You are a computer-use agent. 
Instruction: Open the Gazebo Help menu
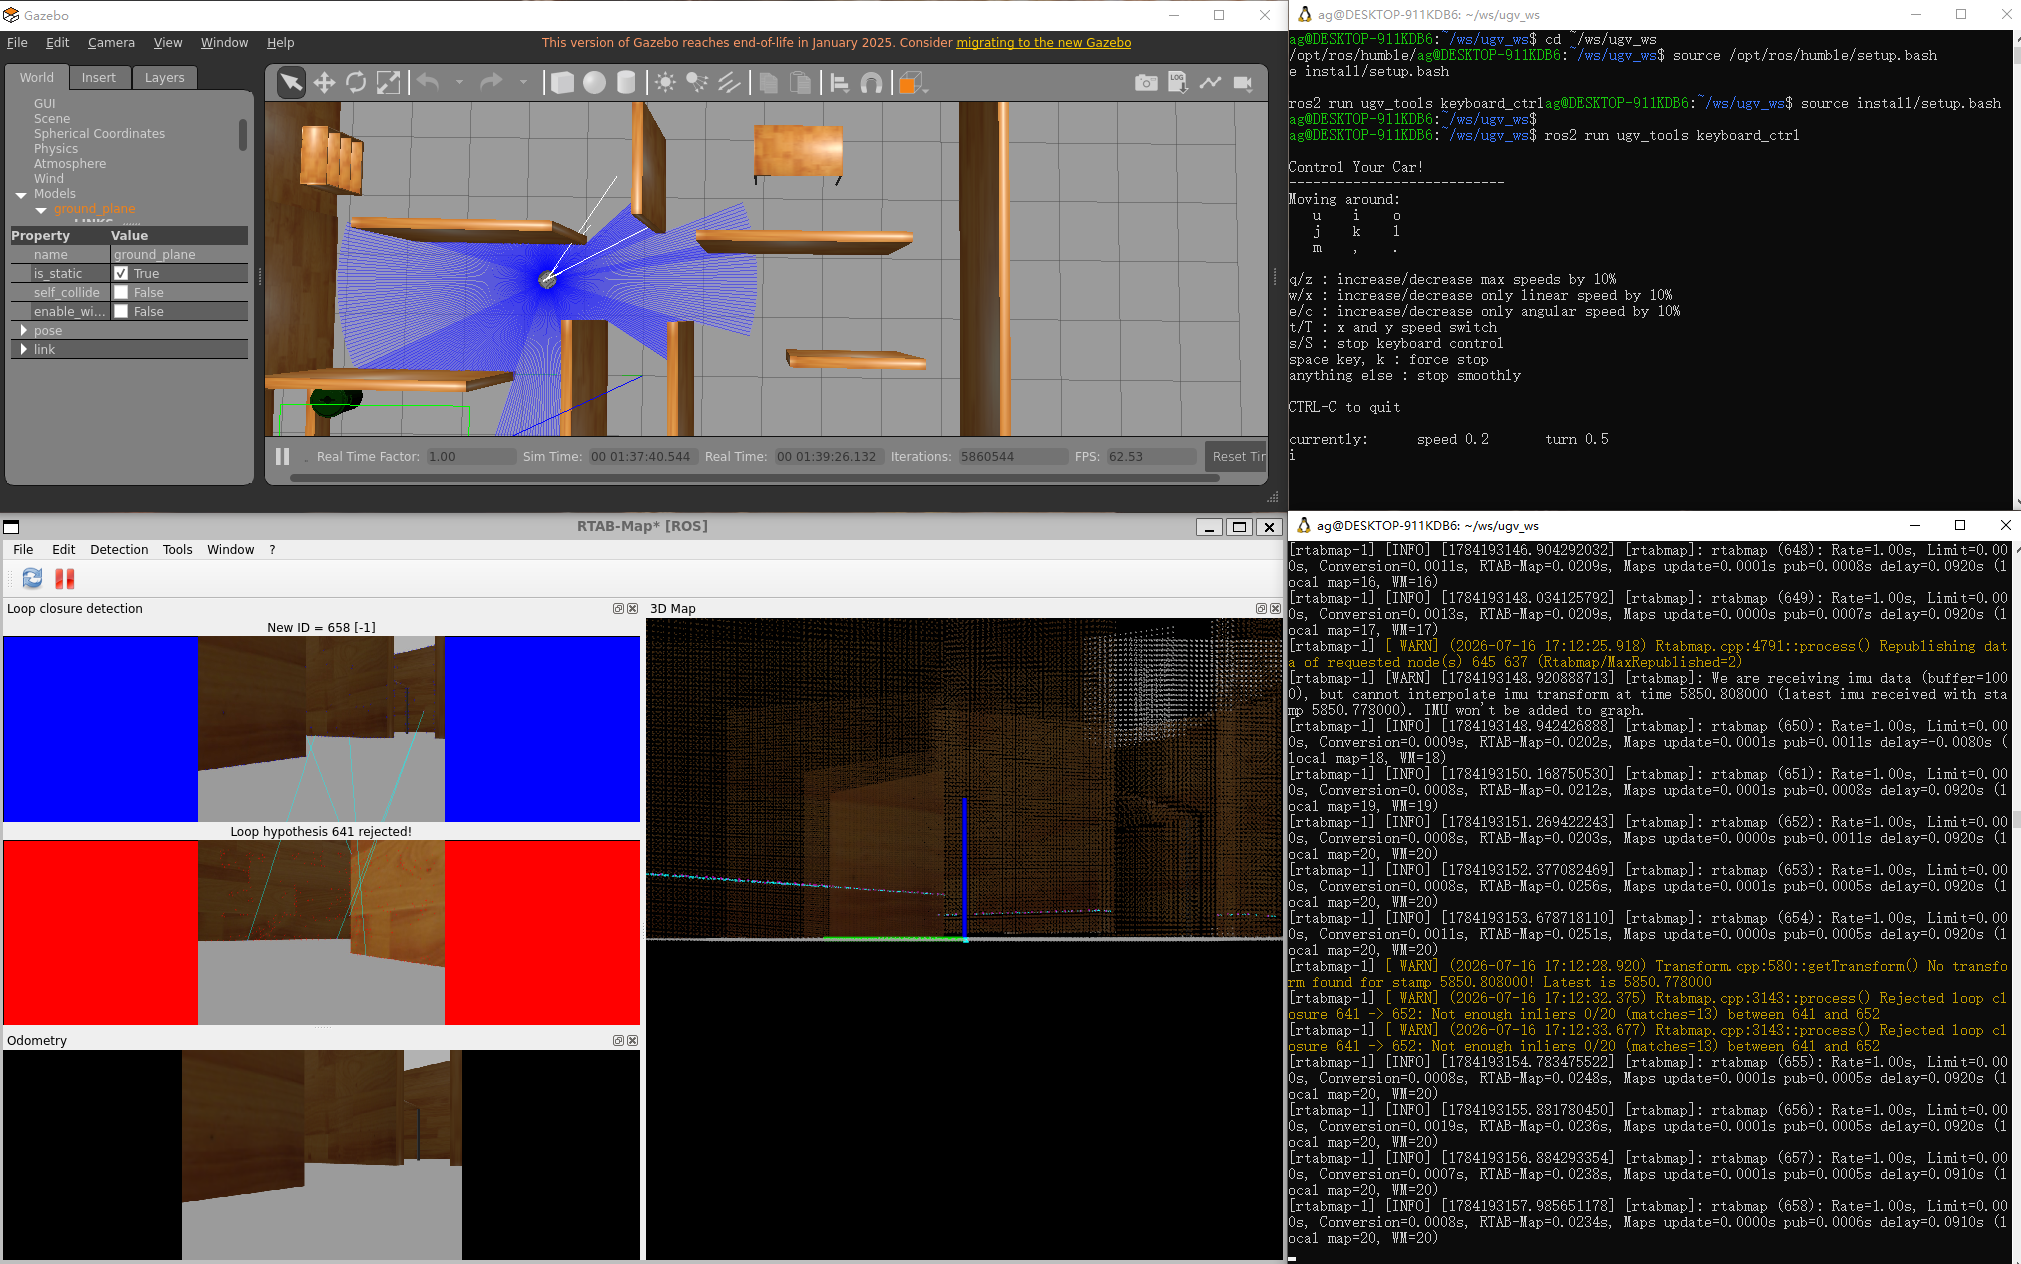280,42
